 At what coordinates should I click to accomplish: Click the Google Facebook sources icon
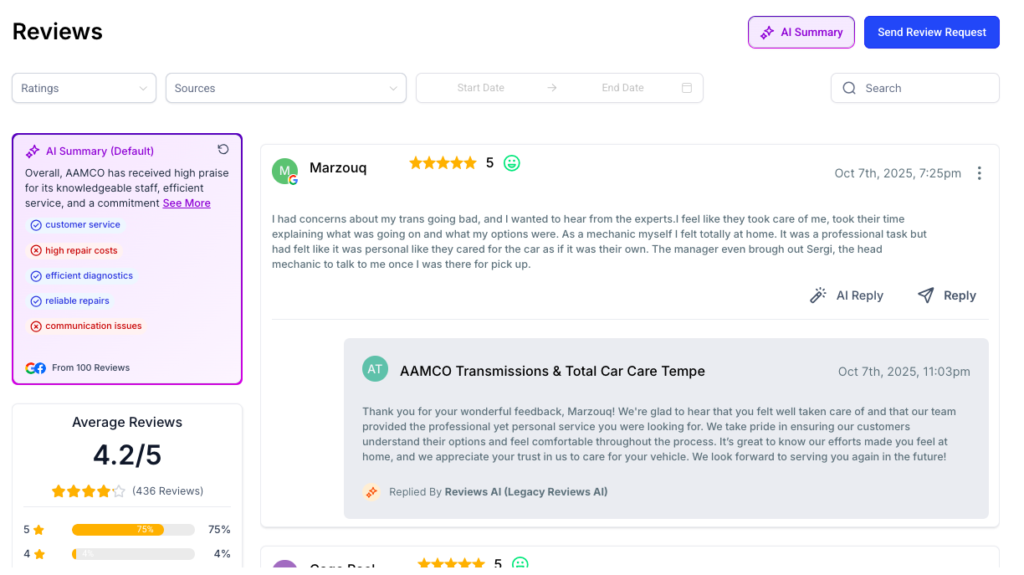[36, 368]
